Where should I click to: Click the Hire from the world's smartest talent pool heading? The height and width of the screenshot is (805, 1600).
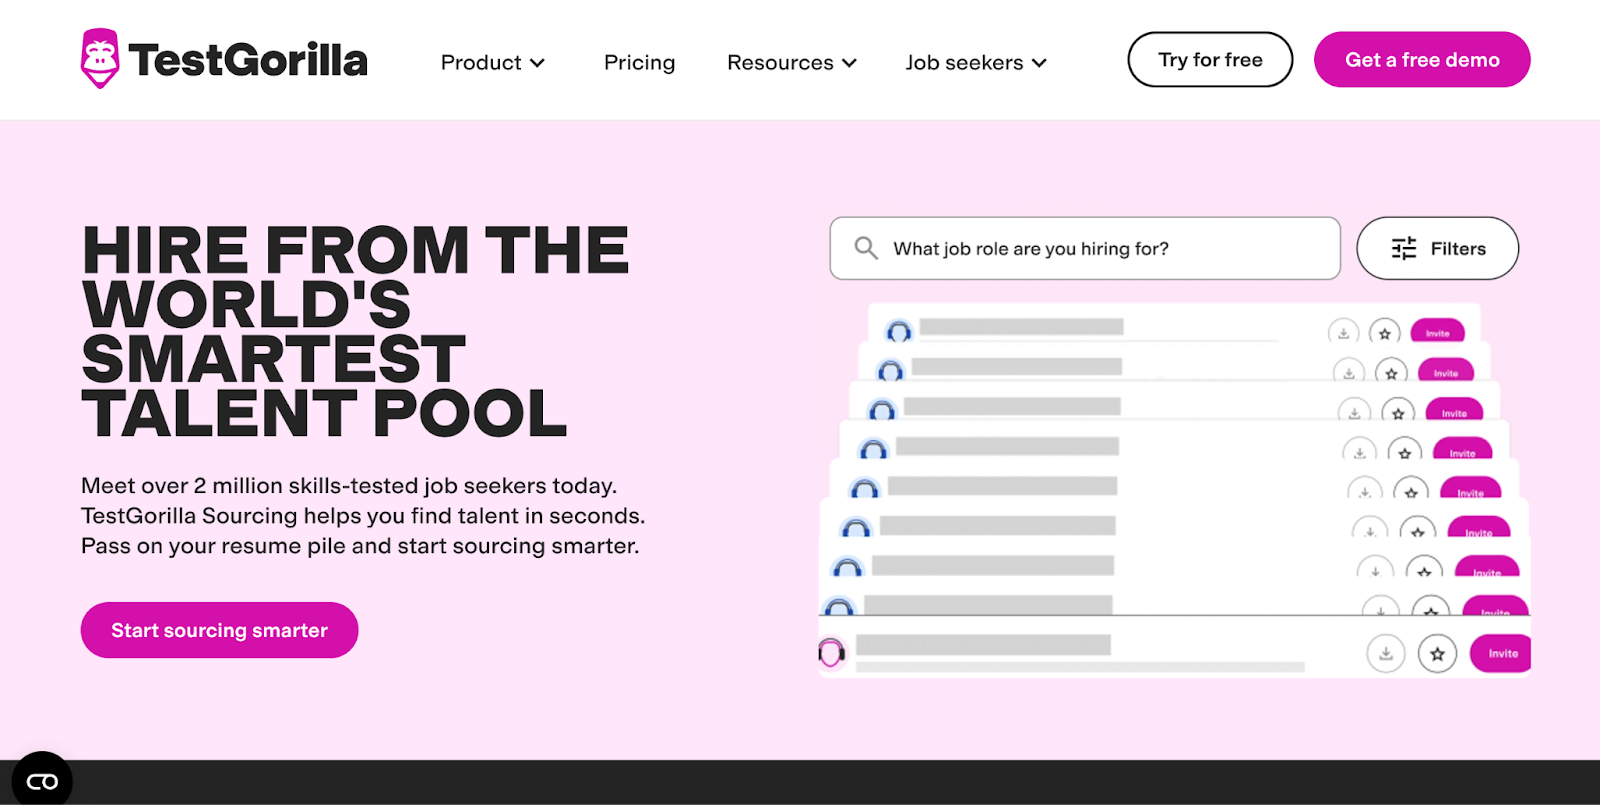point(355,331)
